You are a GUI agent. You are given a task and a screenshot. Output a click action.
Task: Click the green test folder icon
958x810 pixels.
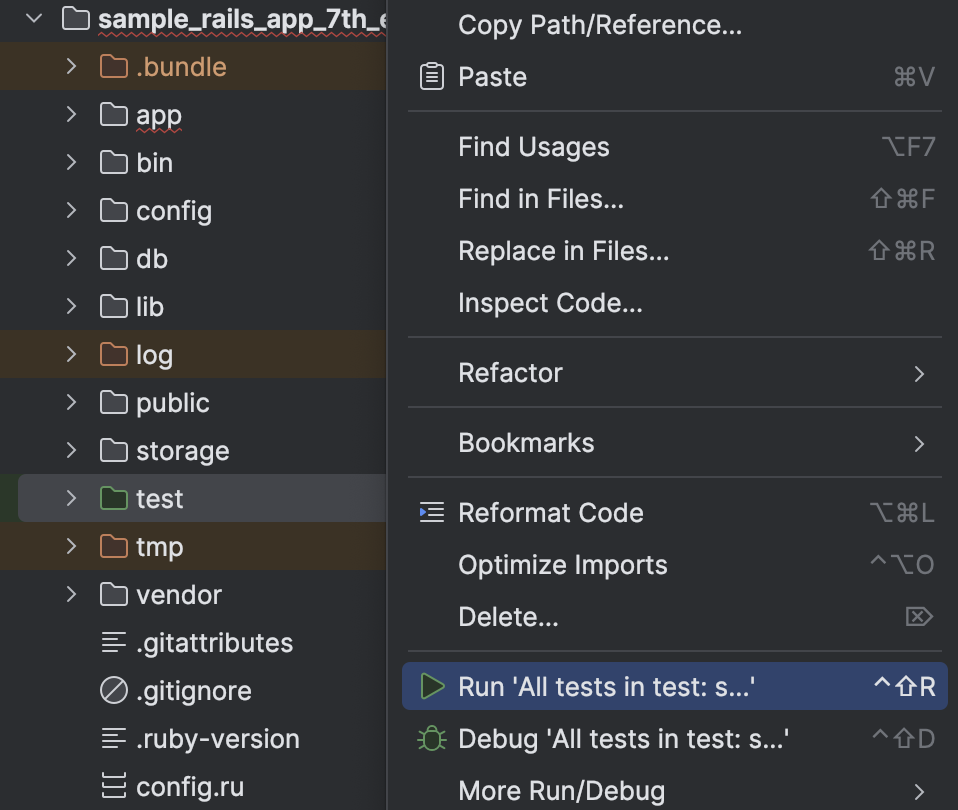[114, 498]
